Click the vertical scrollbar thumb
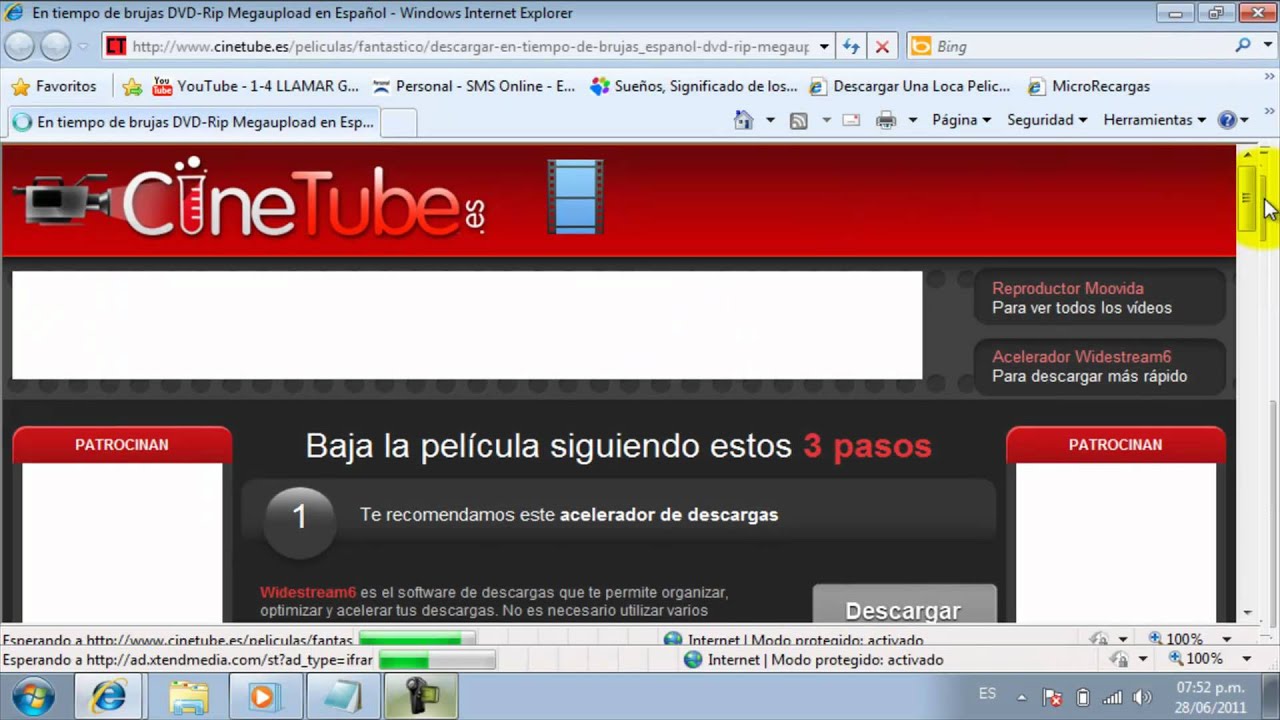This screenshot has width=1280, height=720. (1247, 197)
